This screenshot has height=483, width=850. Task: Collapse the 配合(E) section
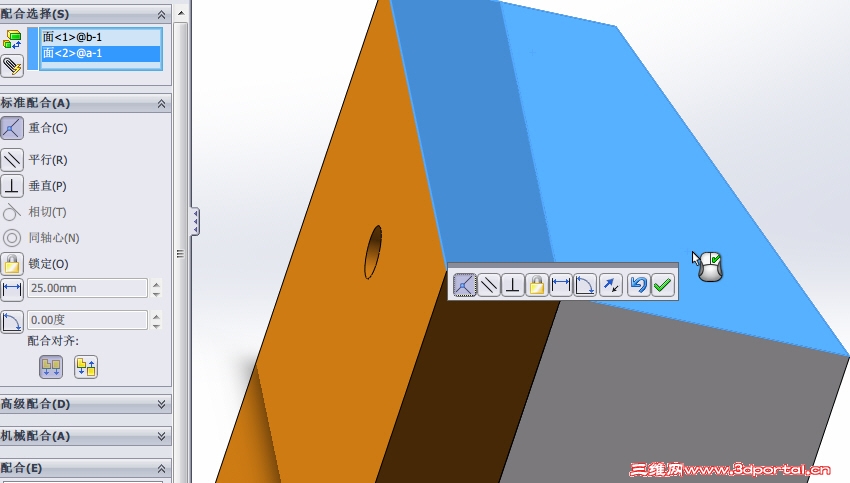point(162,468)
